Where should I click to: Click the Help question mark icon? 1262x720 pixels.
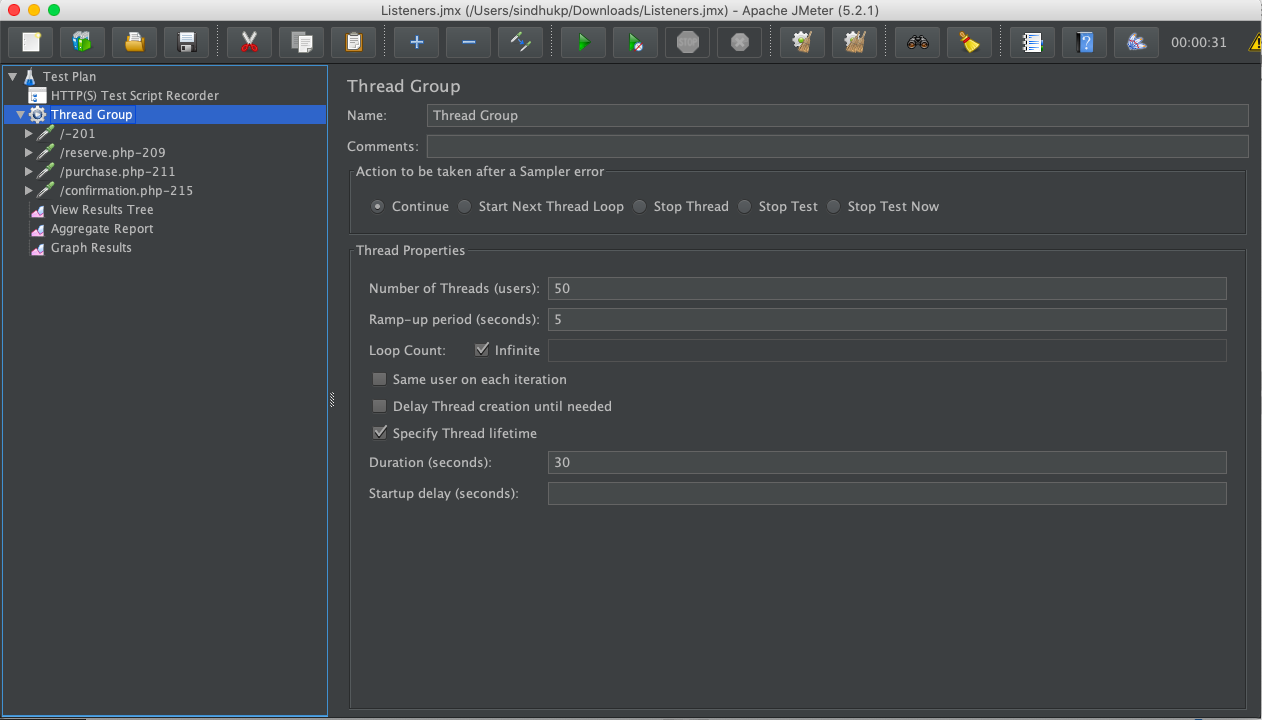(x=1085, y=43)
